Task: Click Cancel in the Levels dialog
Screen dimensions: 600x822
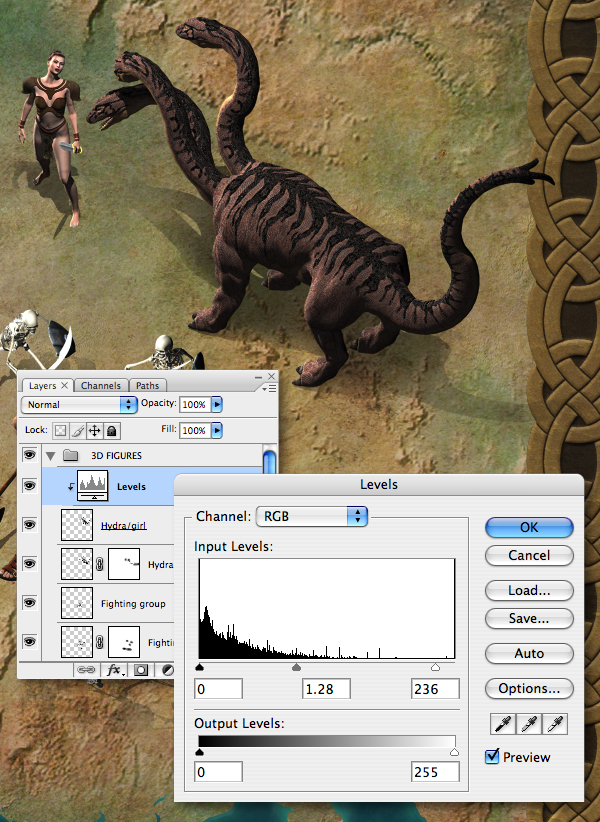Action: 529,555
